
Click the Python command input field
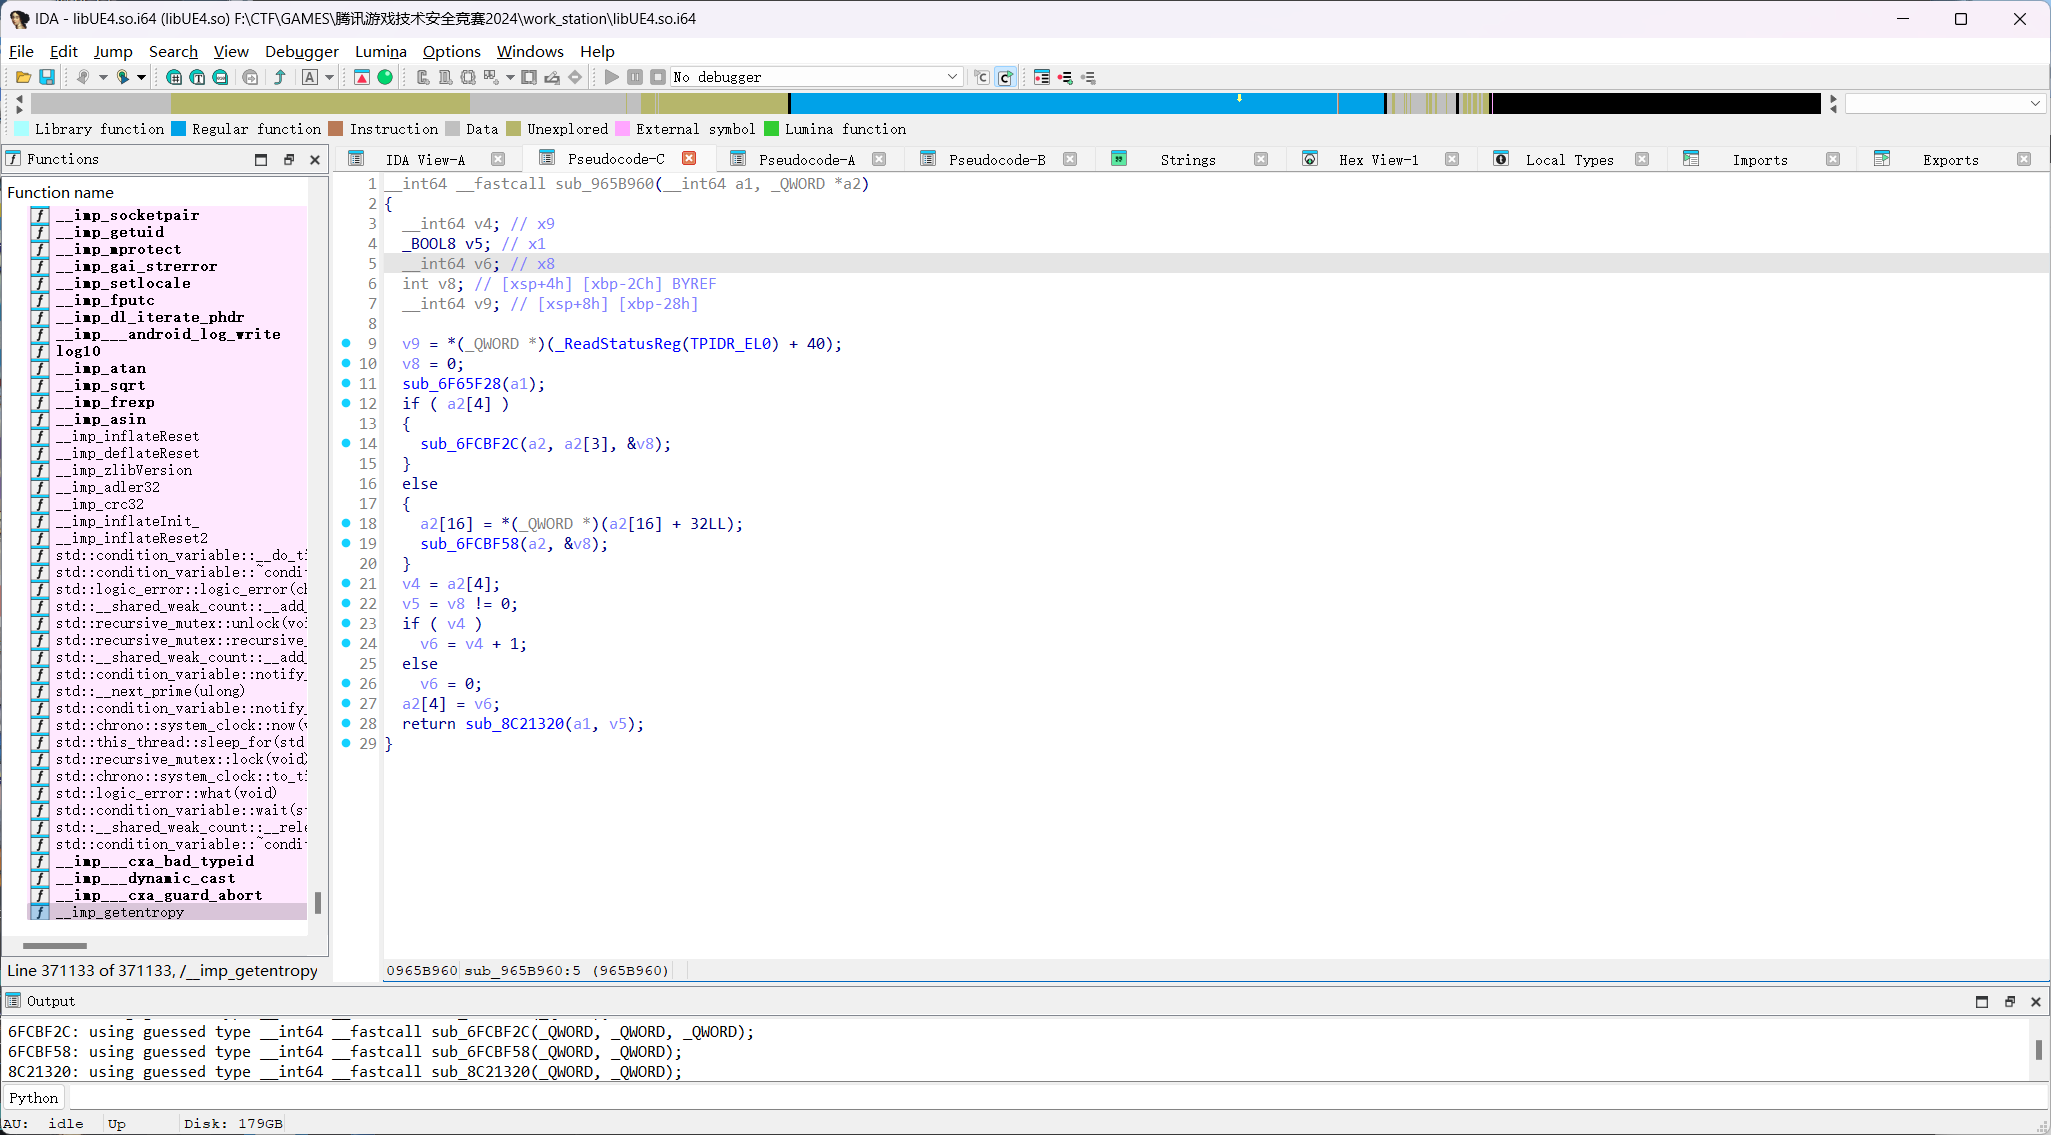coord(1056,1097)
